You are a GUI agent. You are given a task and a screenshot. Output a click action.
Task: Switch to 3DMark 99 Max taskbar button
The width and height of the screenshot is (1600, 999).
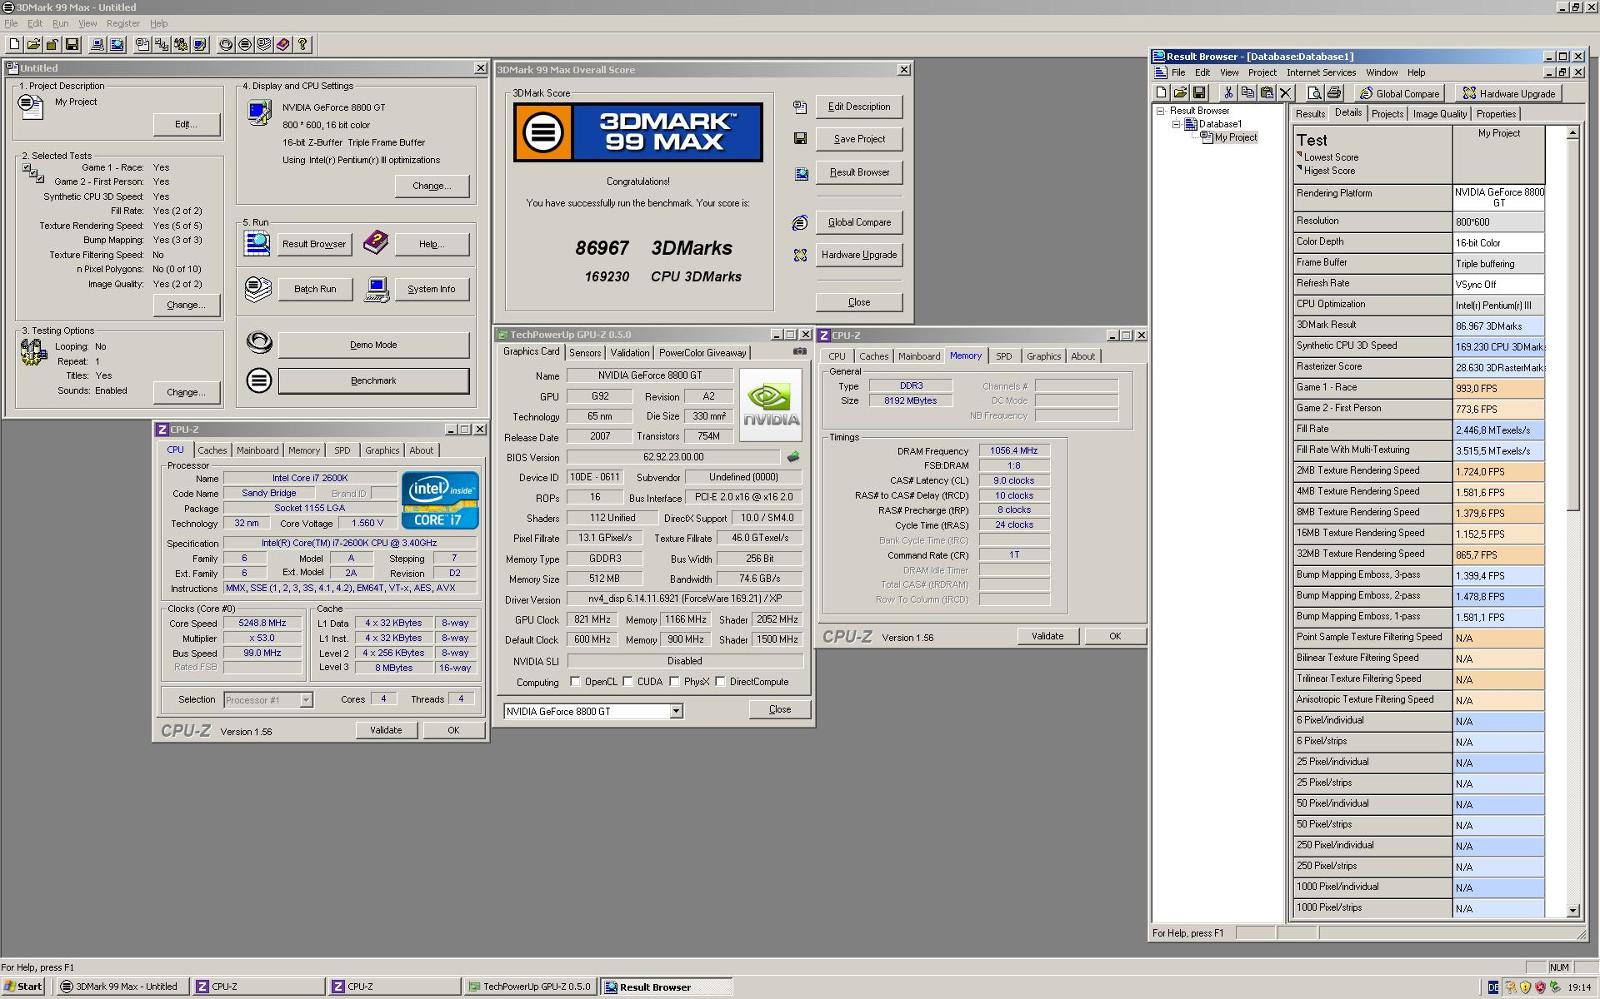pyautogui.click(x=122, y=986)
